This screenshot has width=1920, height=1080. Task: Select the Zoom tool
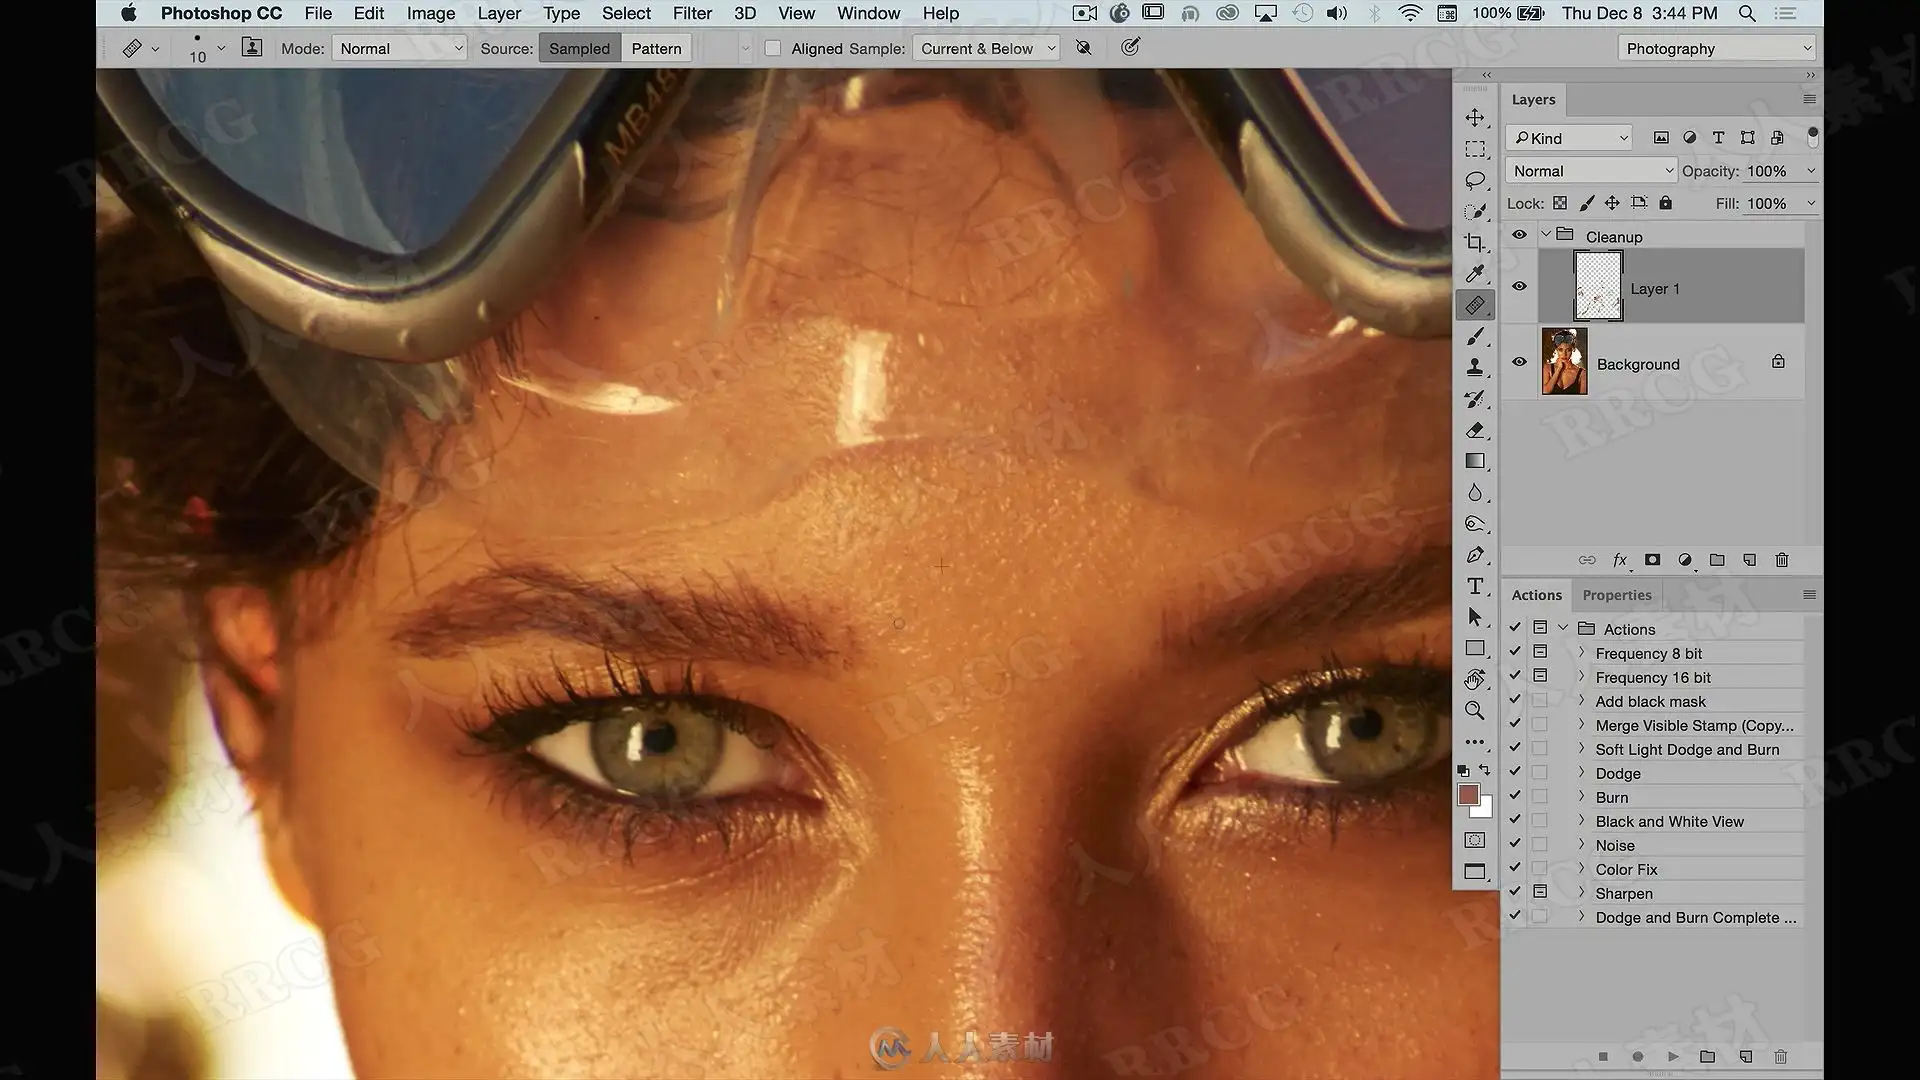tap(1475, 711)
